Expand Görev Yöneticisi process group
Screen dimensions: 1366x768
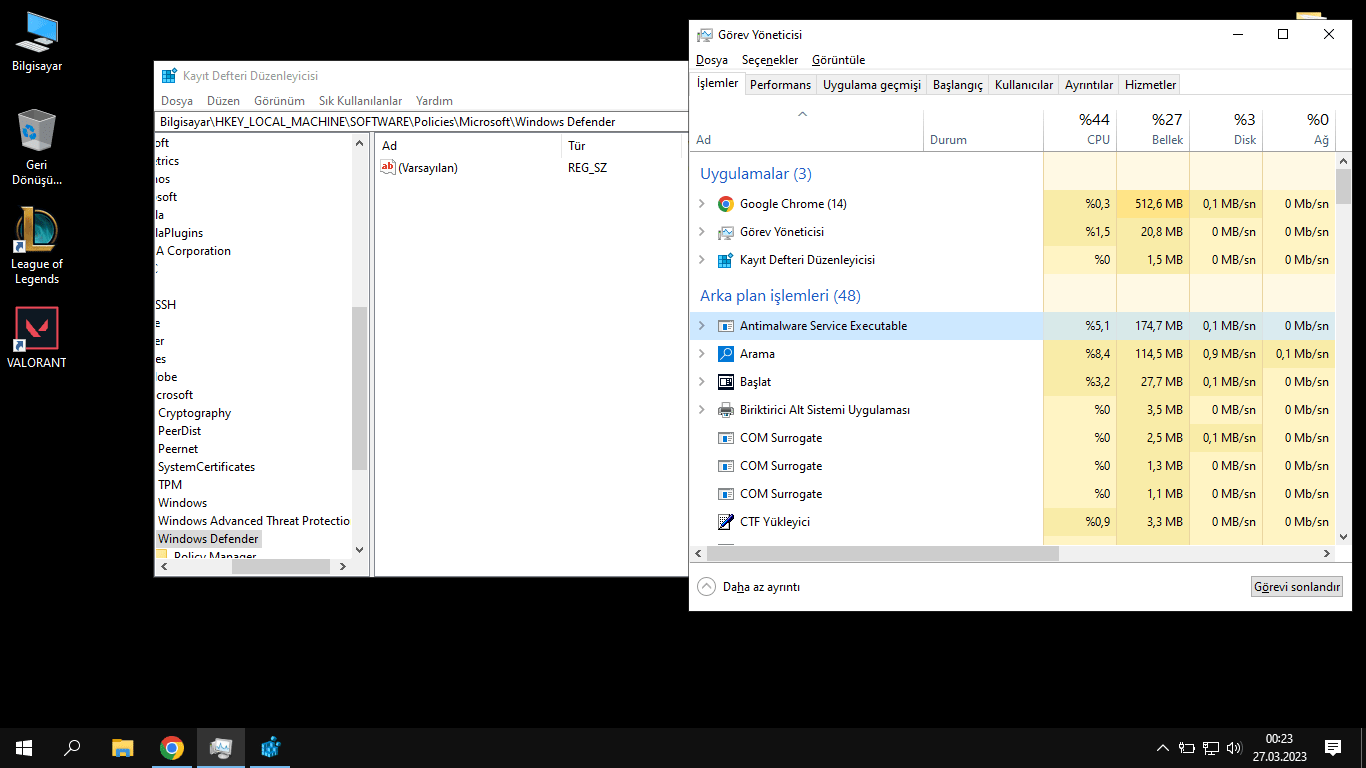pos(701,232)
